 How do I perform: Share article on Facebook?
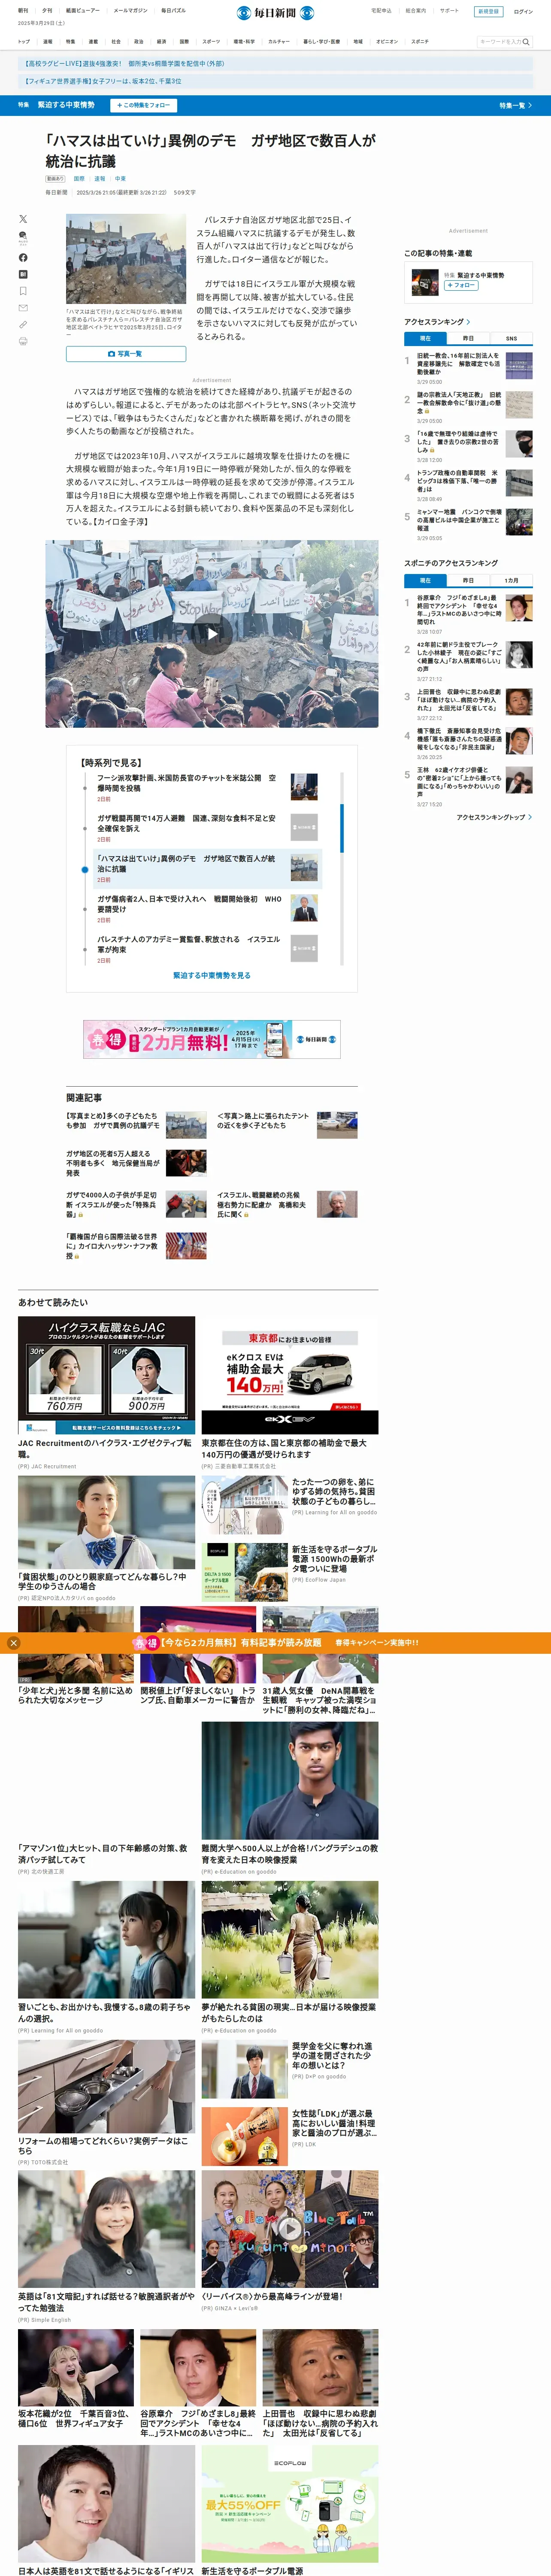[x=23, y=258]
